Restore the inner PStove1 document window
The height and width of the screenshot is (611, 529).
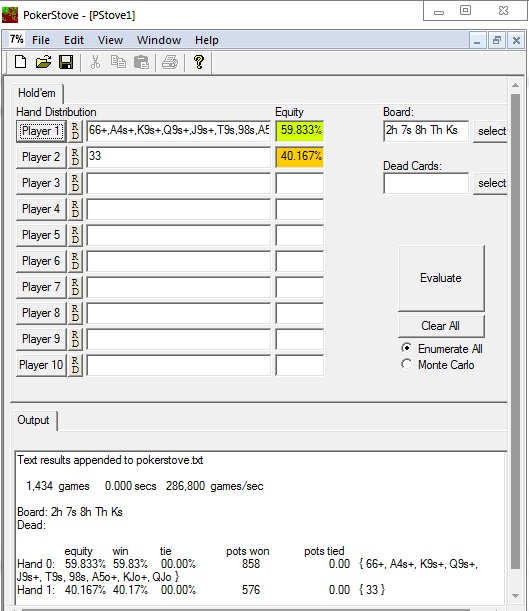click(496, 40)
